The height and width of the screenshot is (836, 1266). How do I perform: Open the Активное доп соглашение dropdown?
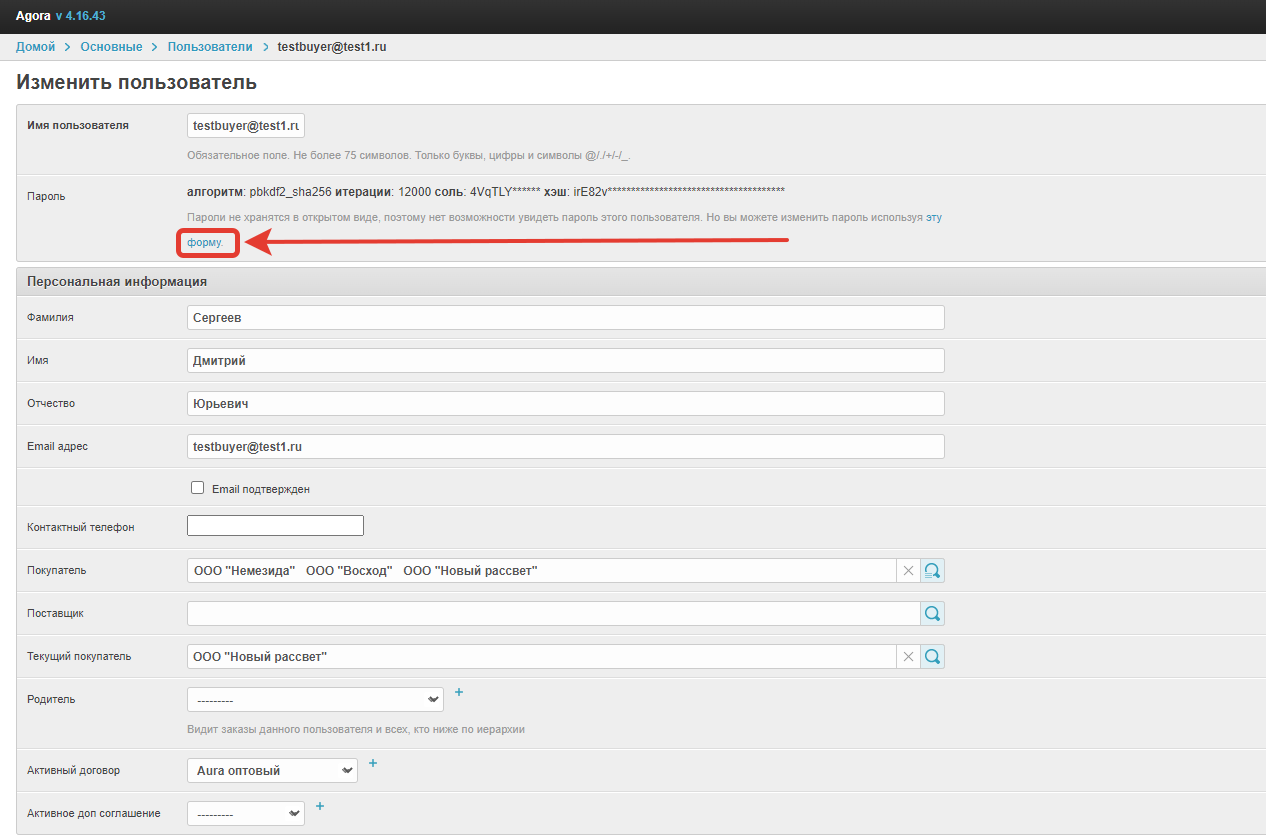(x=246, y=814)
